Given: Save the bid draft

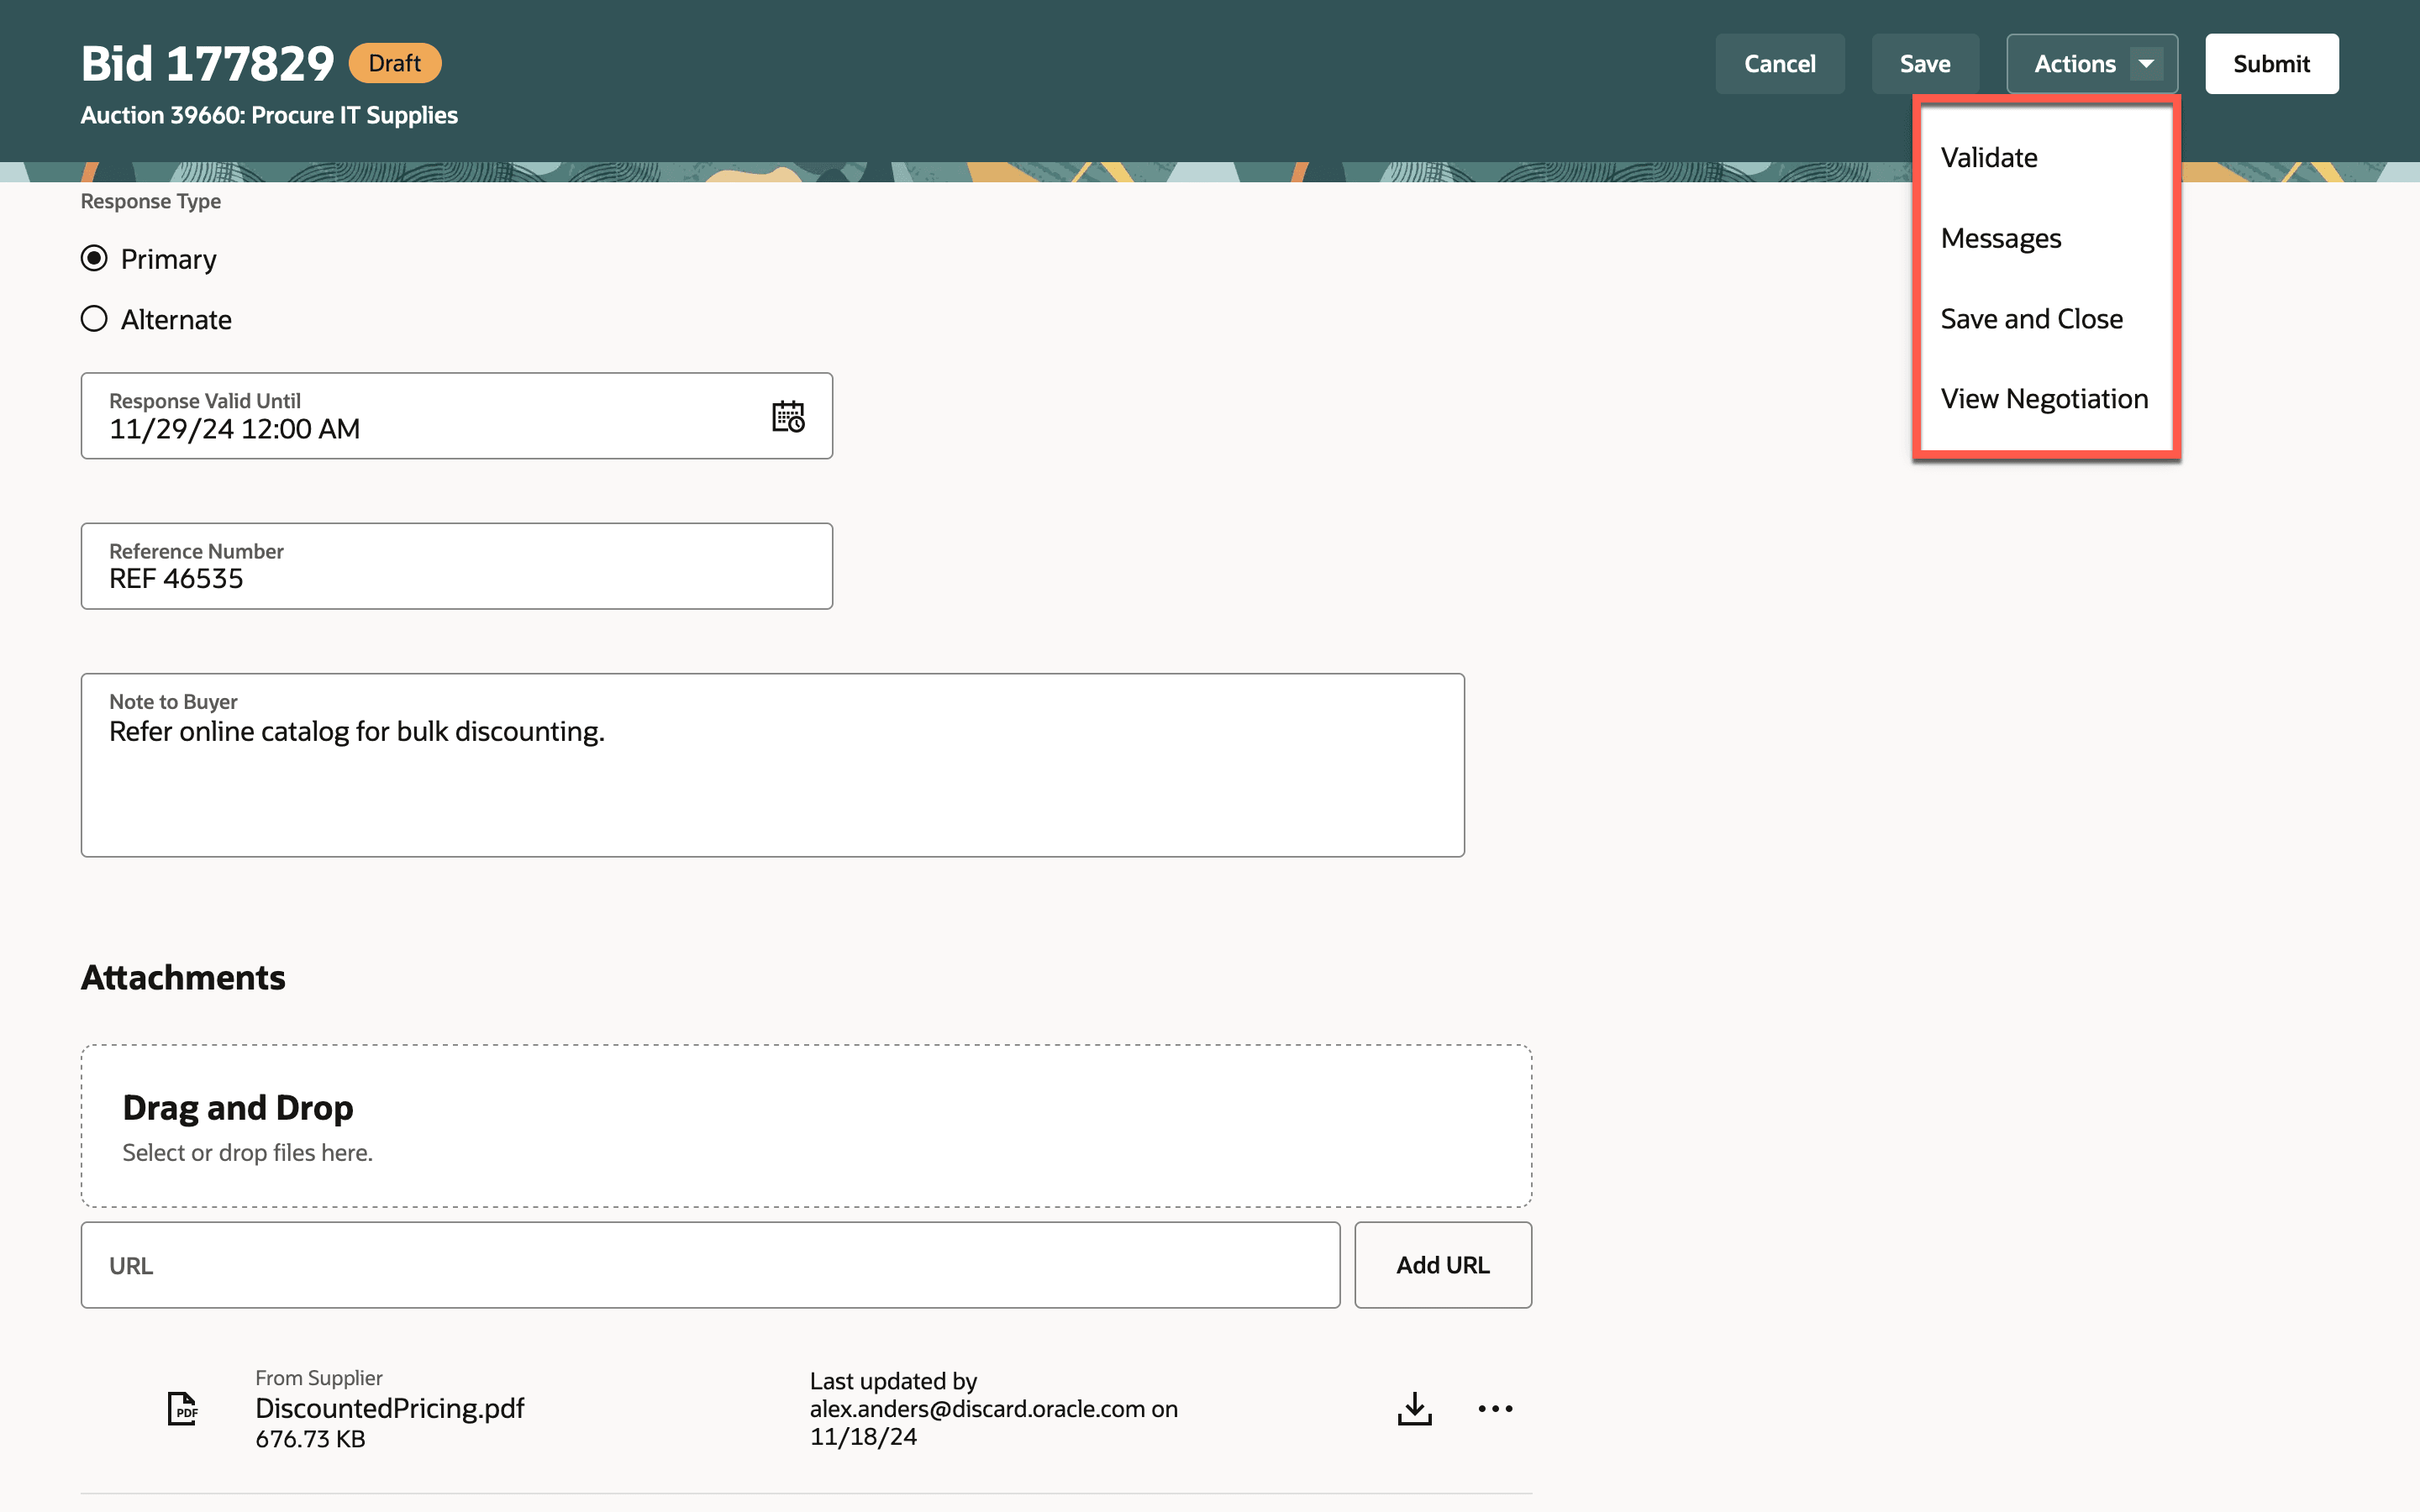Looking at the screenshot, I should point(1924,64).
